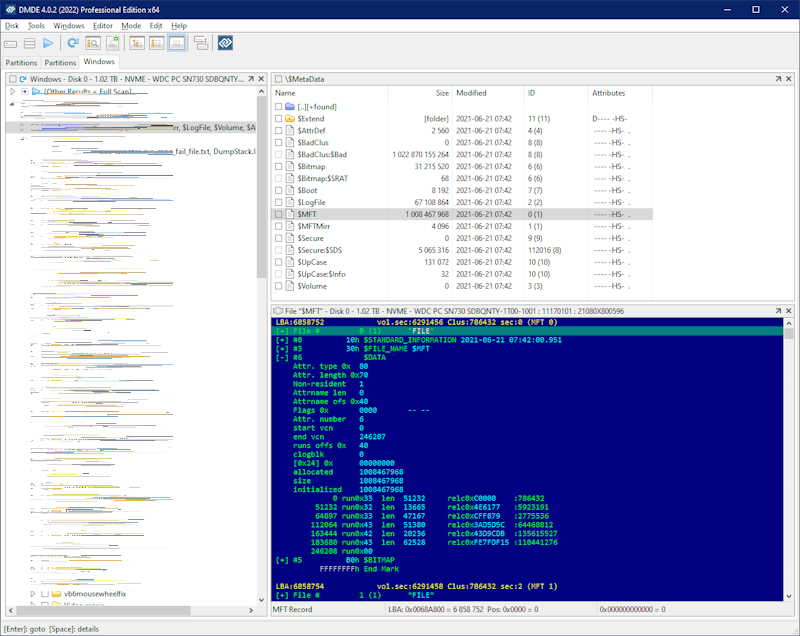The height and width of the screenshot is (636, 800).
Task: Check the vb6mousewheelfix folder checkbox
Action: click(x=44, y=594)
